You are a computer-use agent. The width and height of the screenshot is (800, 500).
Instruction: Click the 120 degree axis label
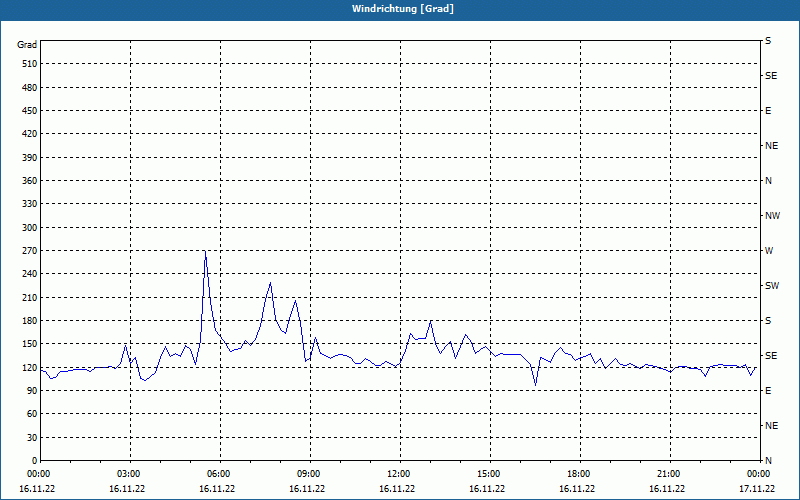(30, 367)
